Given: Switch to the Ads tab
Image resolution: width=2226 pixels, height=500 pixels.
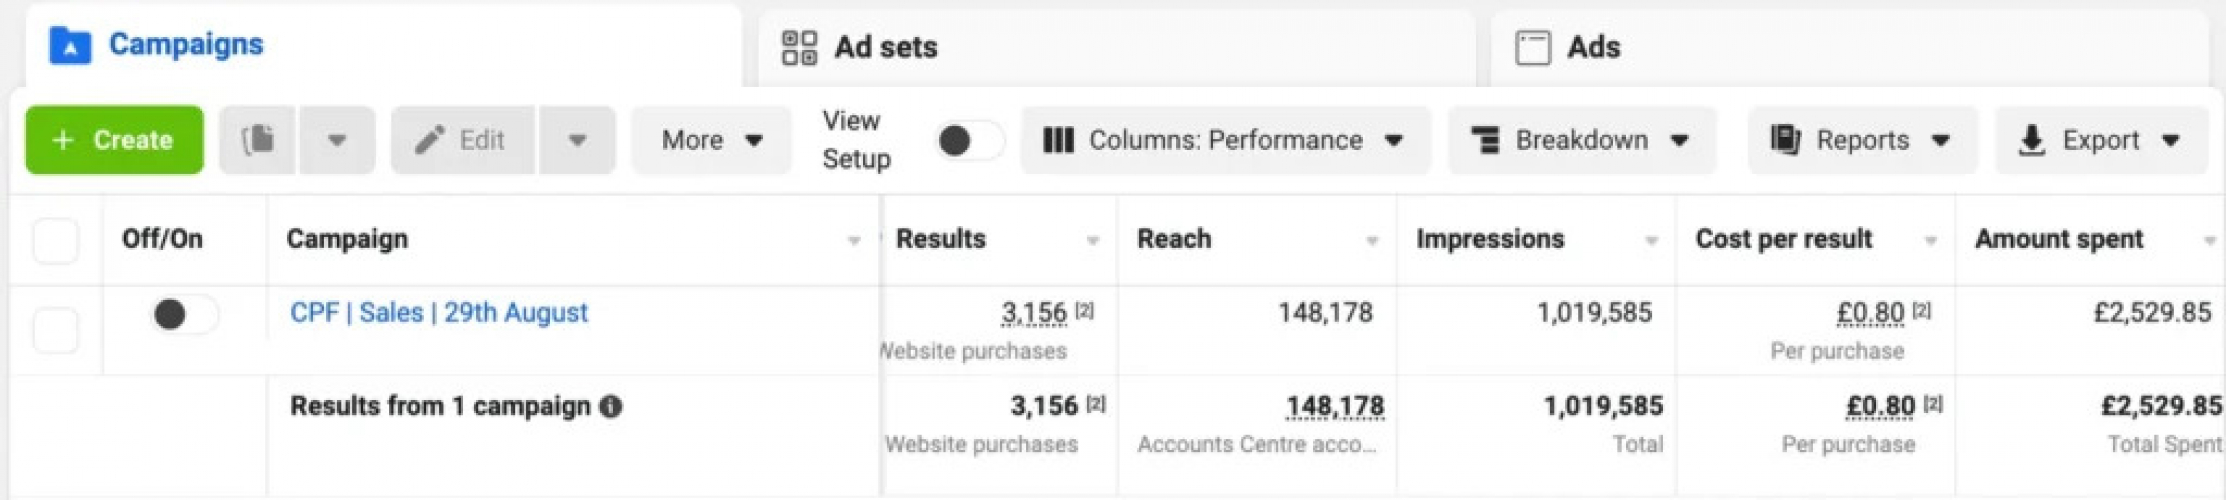Looking at the screenshot, I should pyautogui.click(x=1593, y=47).
